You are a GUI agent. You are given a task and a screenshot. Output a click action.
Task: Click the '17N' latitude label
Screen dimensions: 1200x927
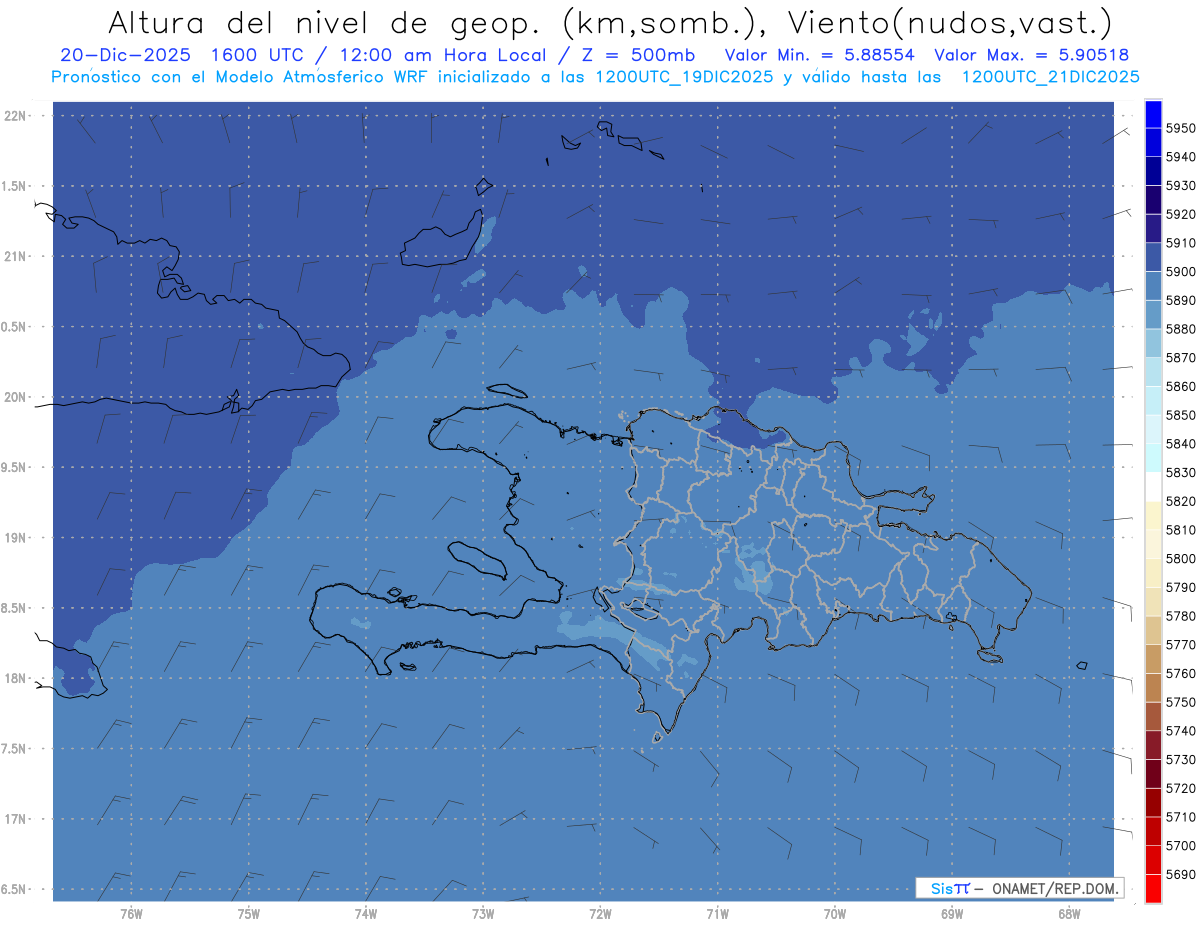[x=16, y=819]
